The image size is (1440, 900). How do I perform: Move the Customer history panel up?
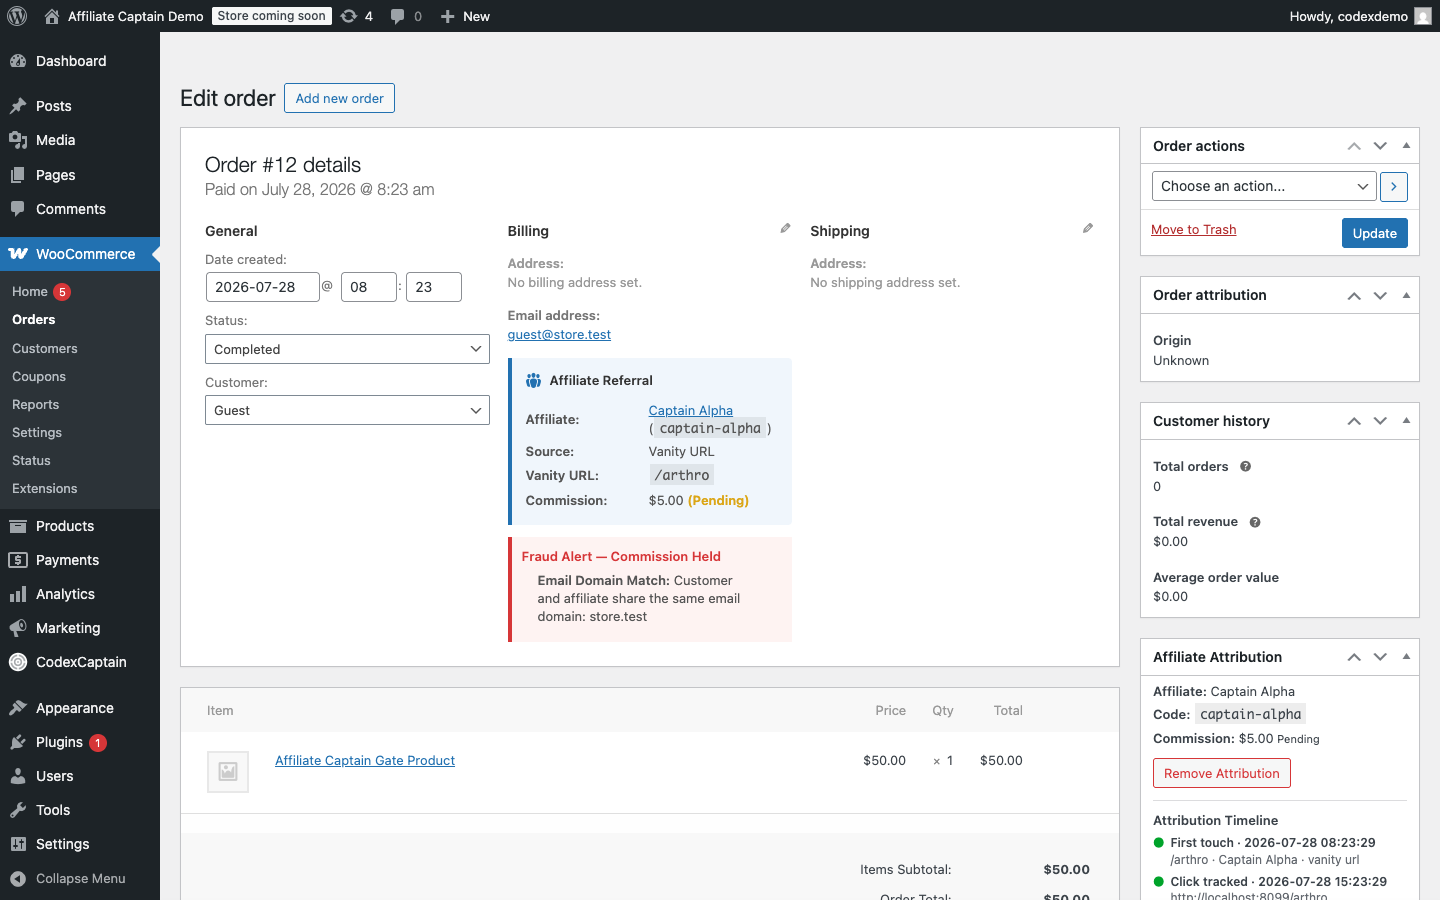pos(1354,421)
